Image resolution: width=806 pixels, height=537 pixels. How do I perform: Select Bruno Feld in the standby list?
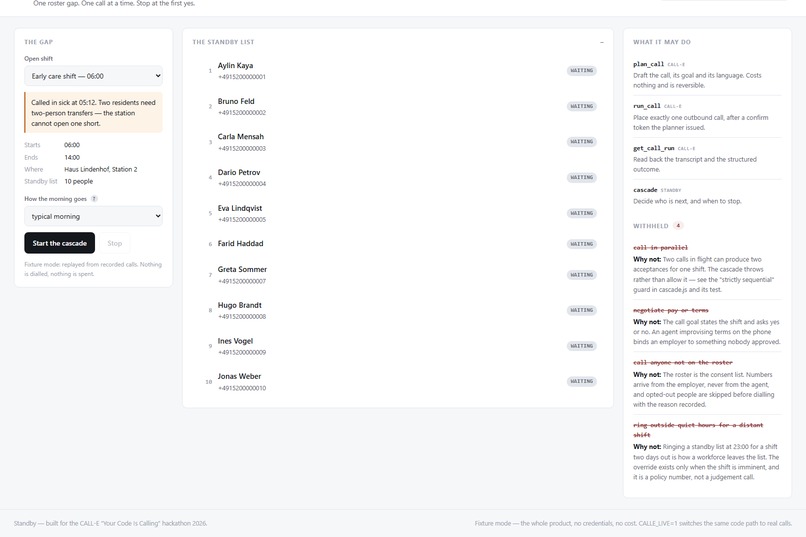[398, 106]
